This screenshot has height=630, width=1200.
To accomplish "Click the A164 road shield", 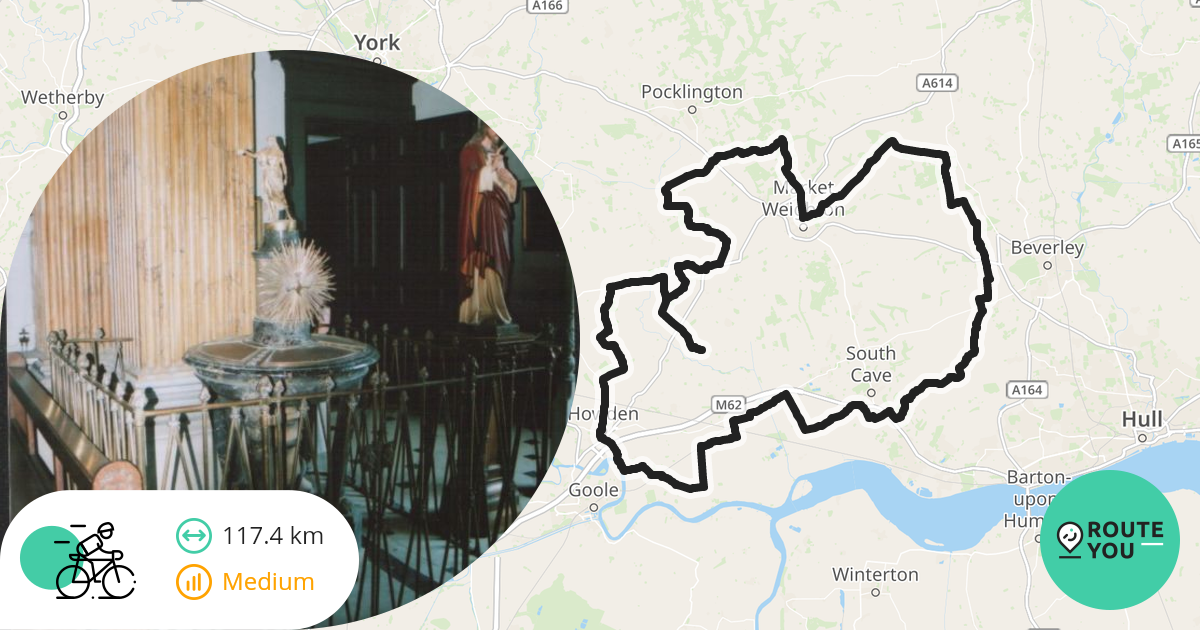I will [x=1026, y=389].
